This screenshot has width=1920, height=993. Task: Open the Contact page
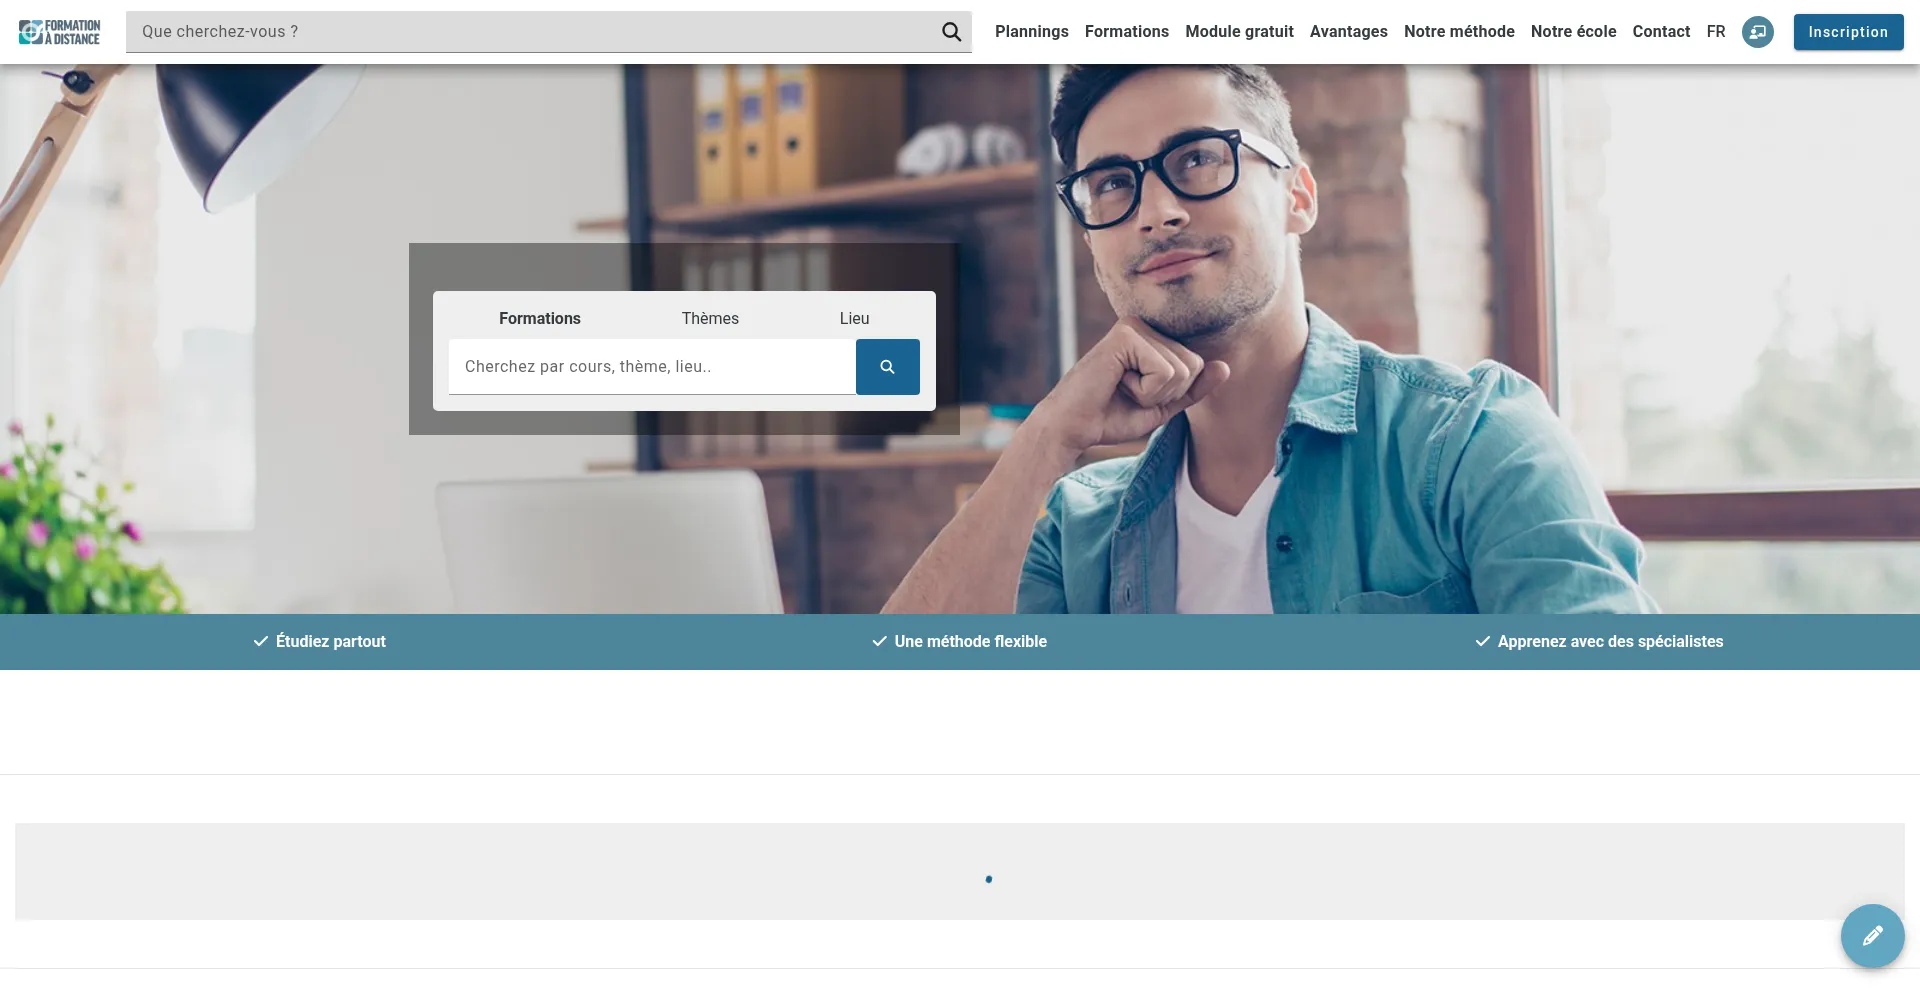(1661, 32)
